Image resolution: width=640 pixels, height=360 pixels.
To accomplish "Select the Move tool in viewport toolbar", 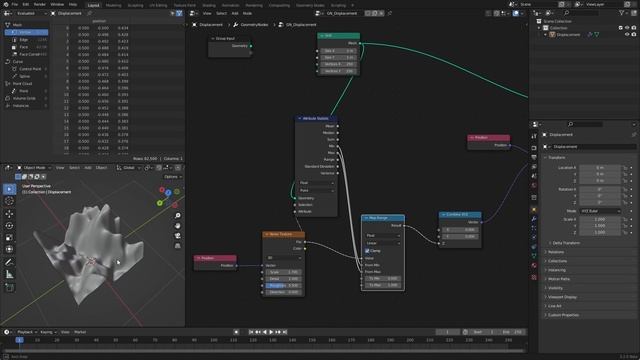I will click(x=9, y=213).
